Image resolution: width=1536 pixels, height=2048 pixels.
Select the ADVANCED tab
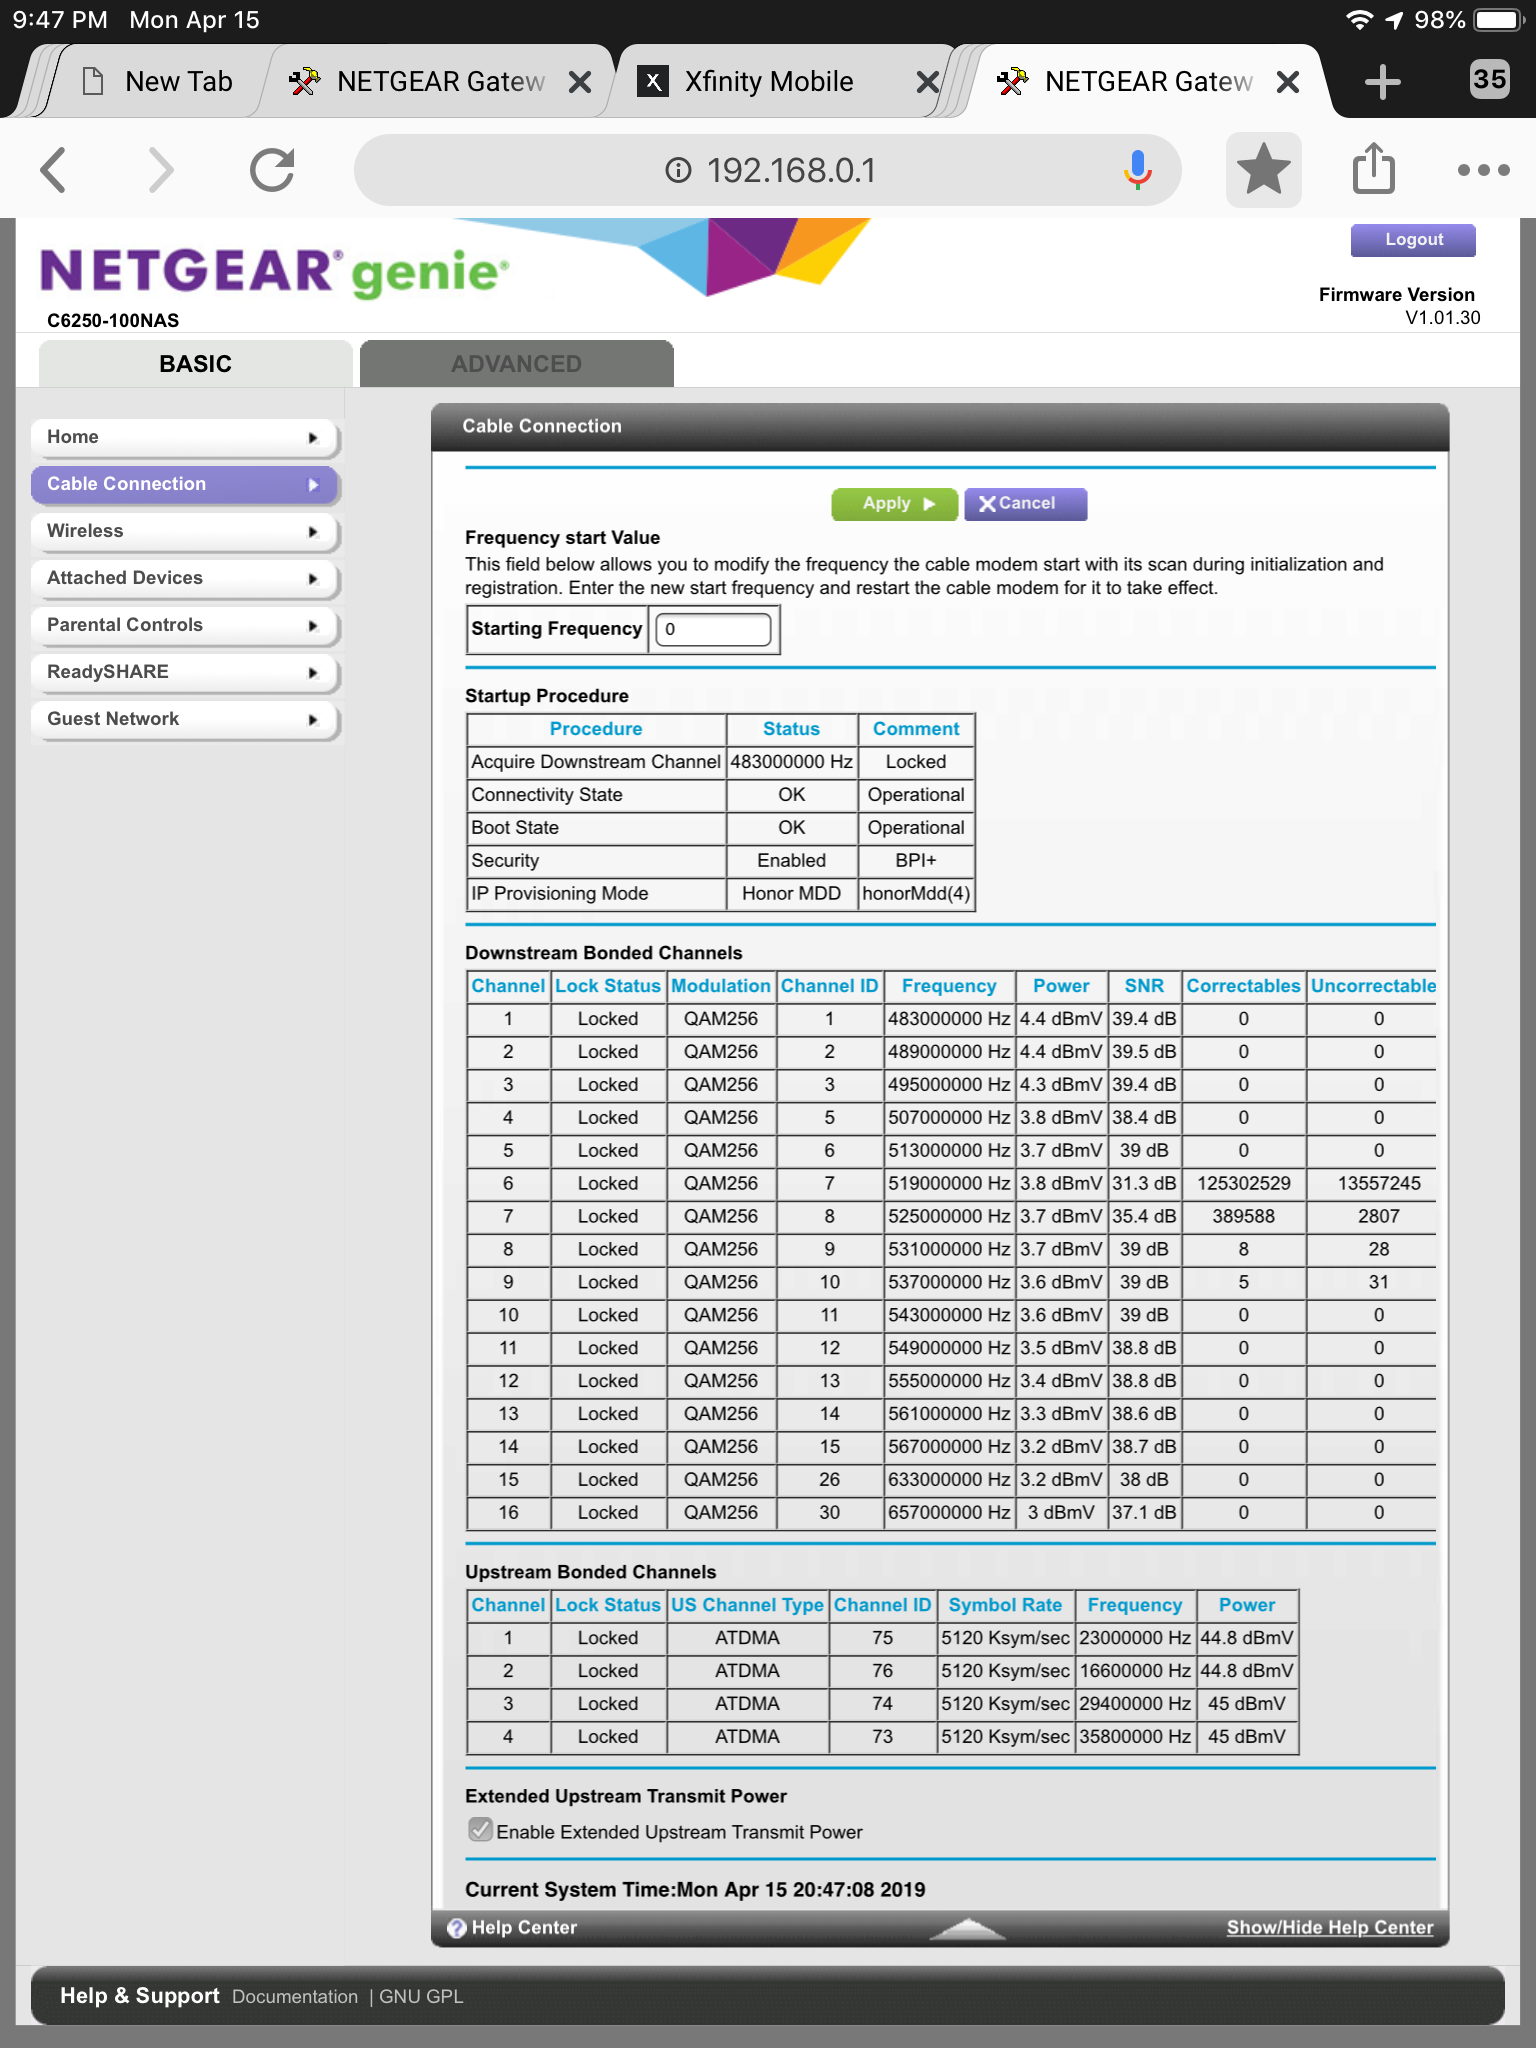tap(517, 364)
